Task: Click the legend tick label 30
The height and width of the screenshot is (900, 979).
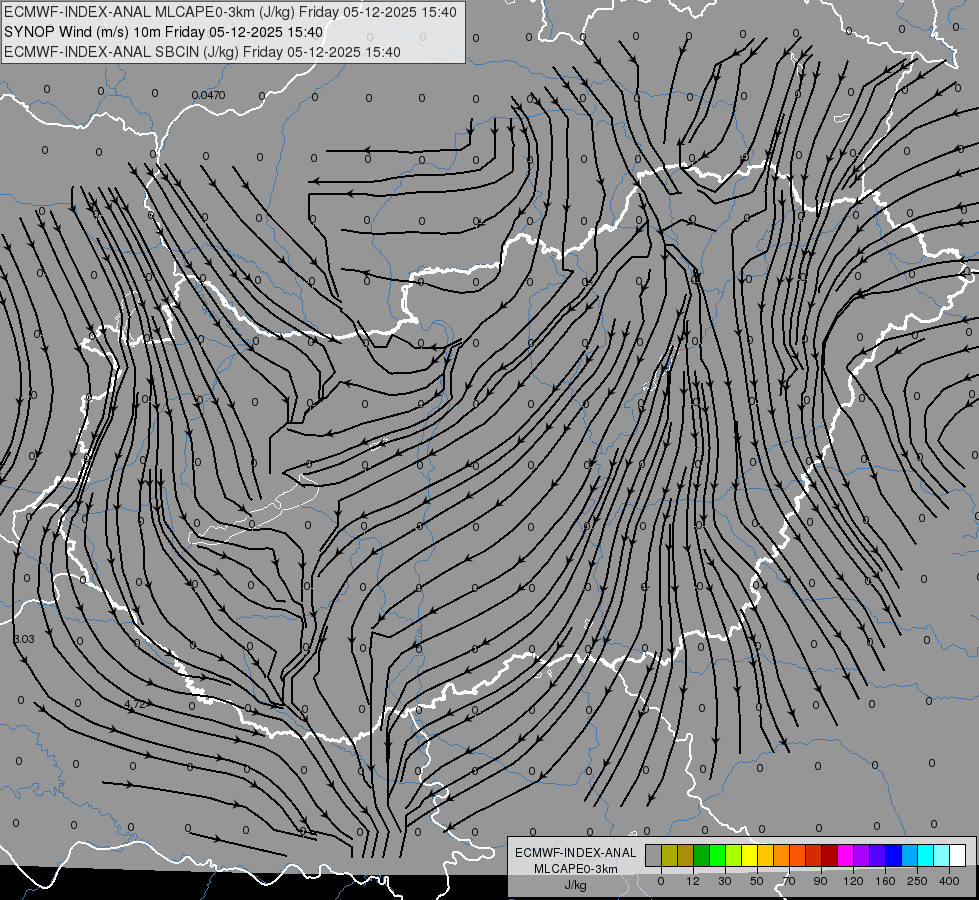Action: tap(725, 881)
